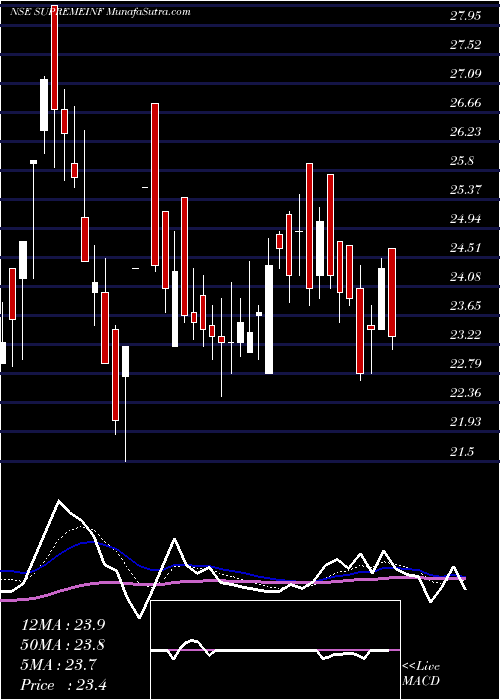Click the Price : 23.4 reading
Viewport: 500px width, 700px height.
[63, 685]
